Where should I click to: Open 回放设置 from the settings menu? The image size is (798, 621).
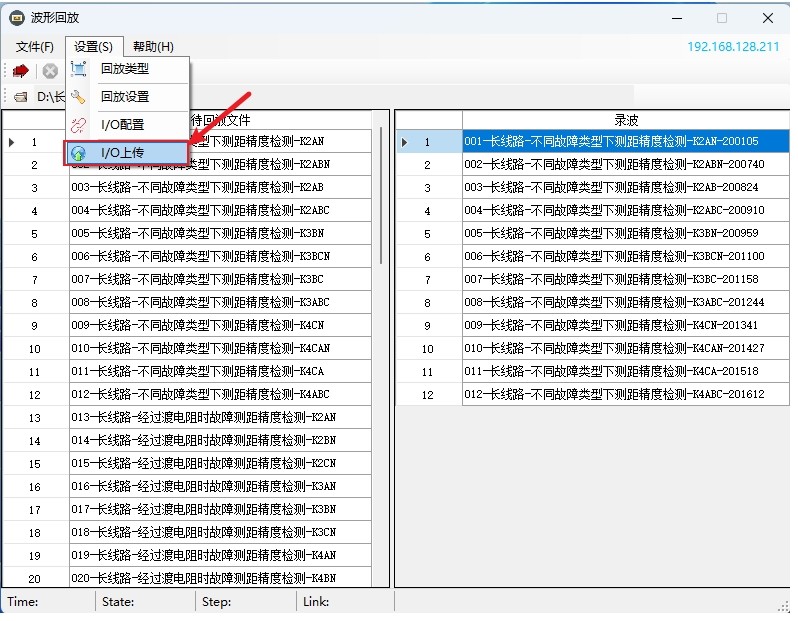[125, 97]
